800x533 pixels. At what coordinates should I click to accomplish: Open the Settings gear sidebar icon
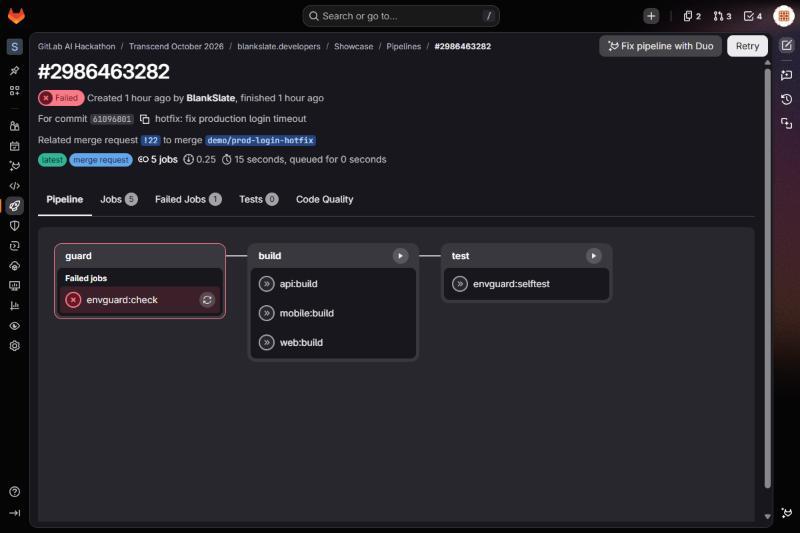point(14,345)
